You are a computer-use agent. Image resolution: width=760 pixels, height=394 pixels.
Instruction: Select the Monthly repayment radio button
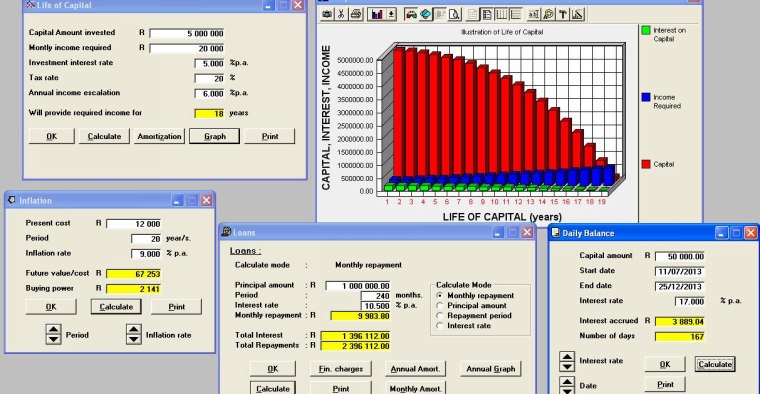(440, 295)
